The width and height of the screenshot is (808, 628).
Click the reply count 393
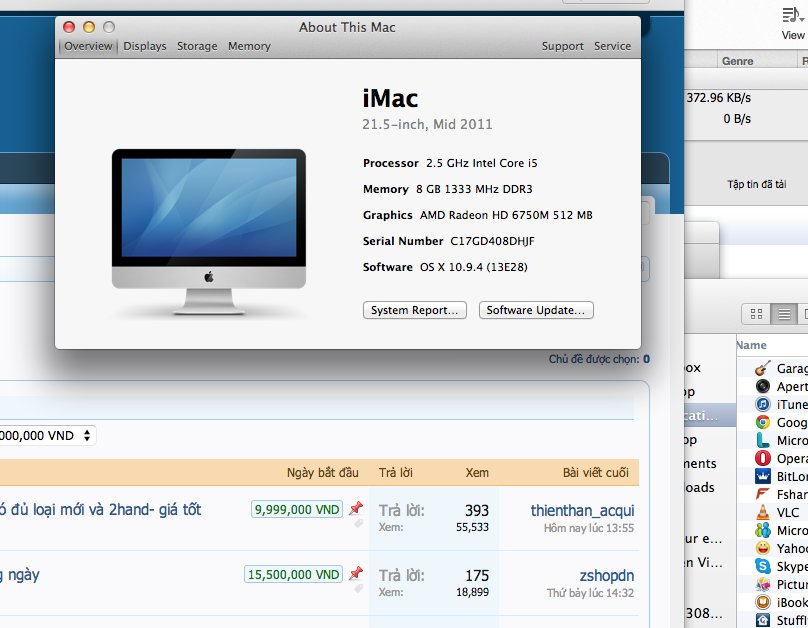477,511
